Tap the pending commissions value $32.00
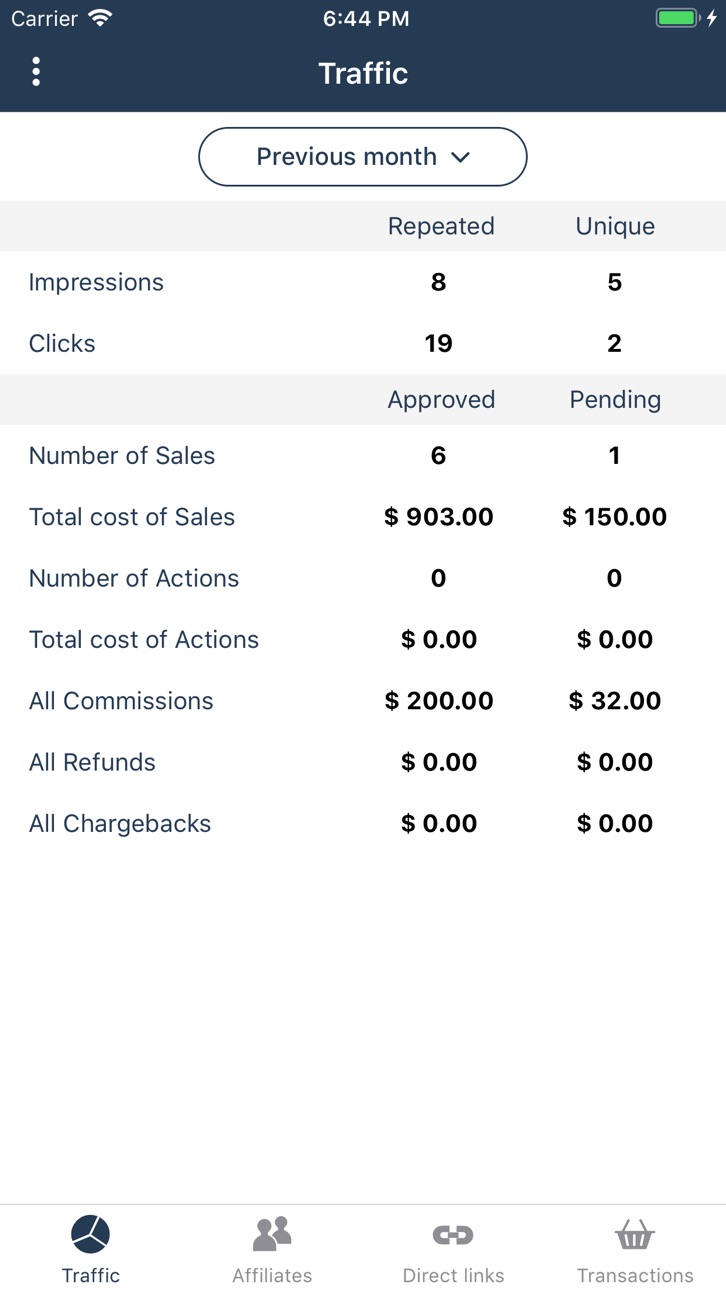Image resolution: width=726 pixels, height=1290 pixels. tap(615, 701)
